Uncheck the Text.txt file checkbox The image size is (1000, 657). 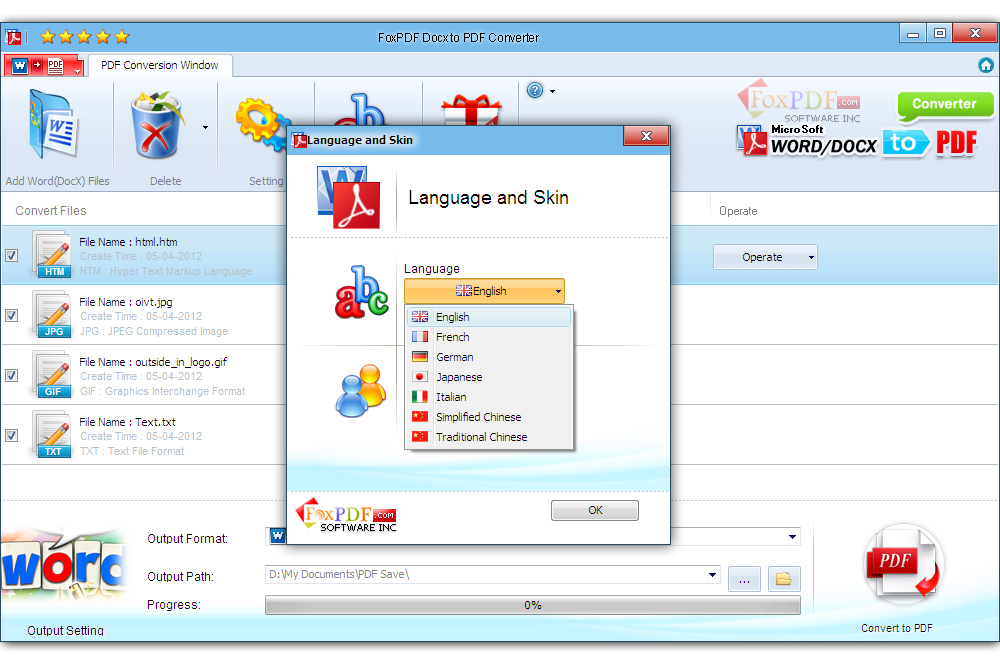11,435
